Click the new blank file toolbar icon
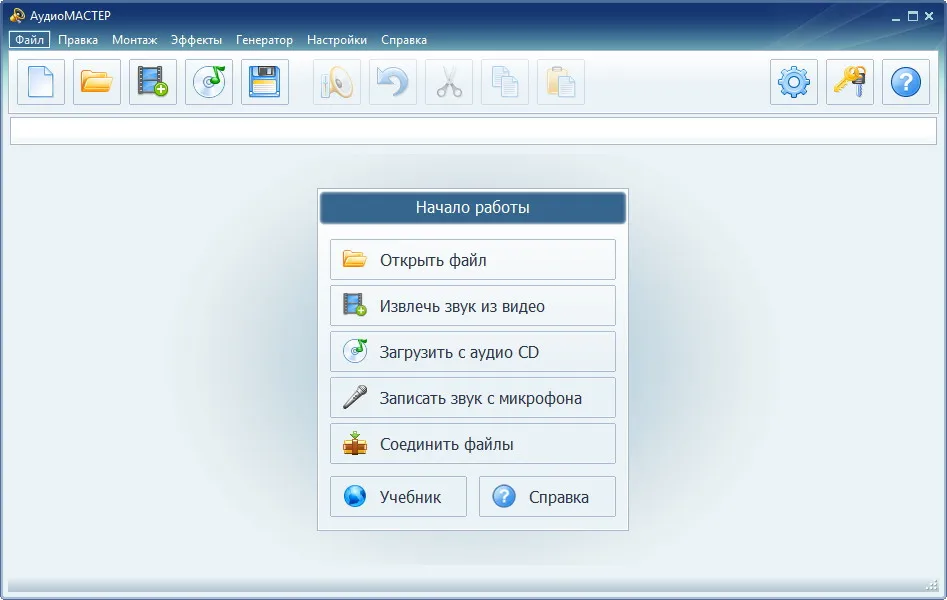Screen dimensions: 947x600 tap(40, 82)
